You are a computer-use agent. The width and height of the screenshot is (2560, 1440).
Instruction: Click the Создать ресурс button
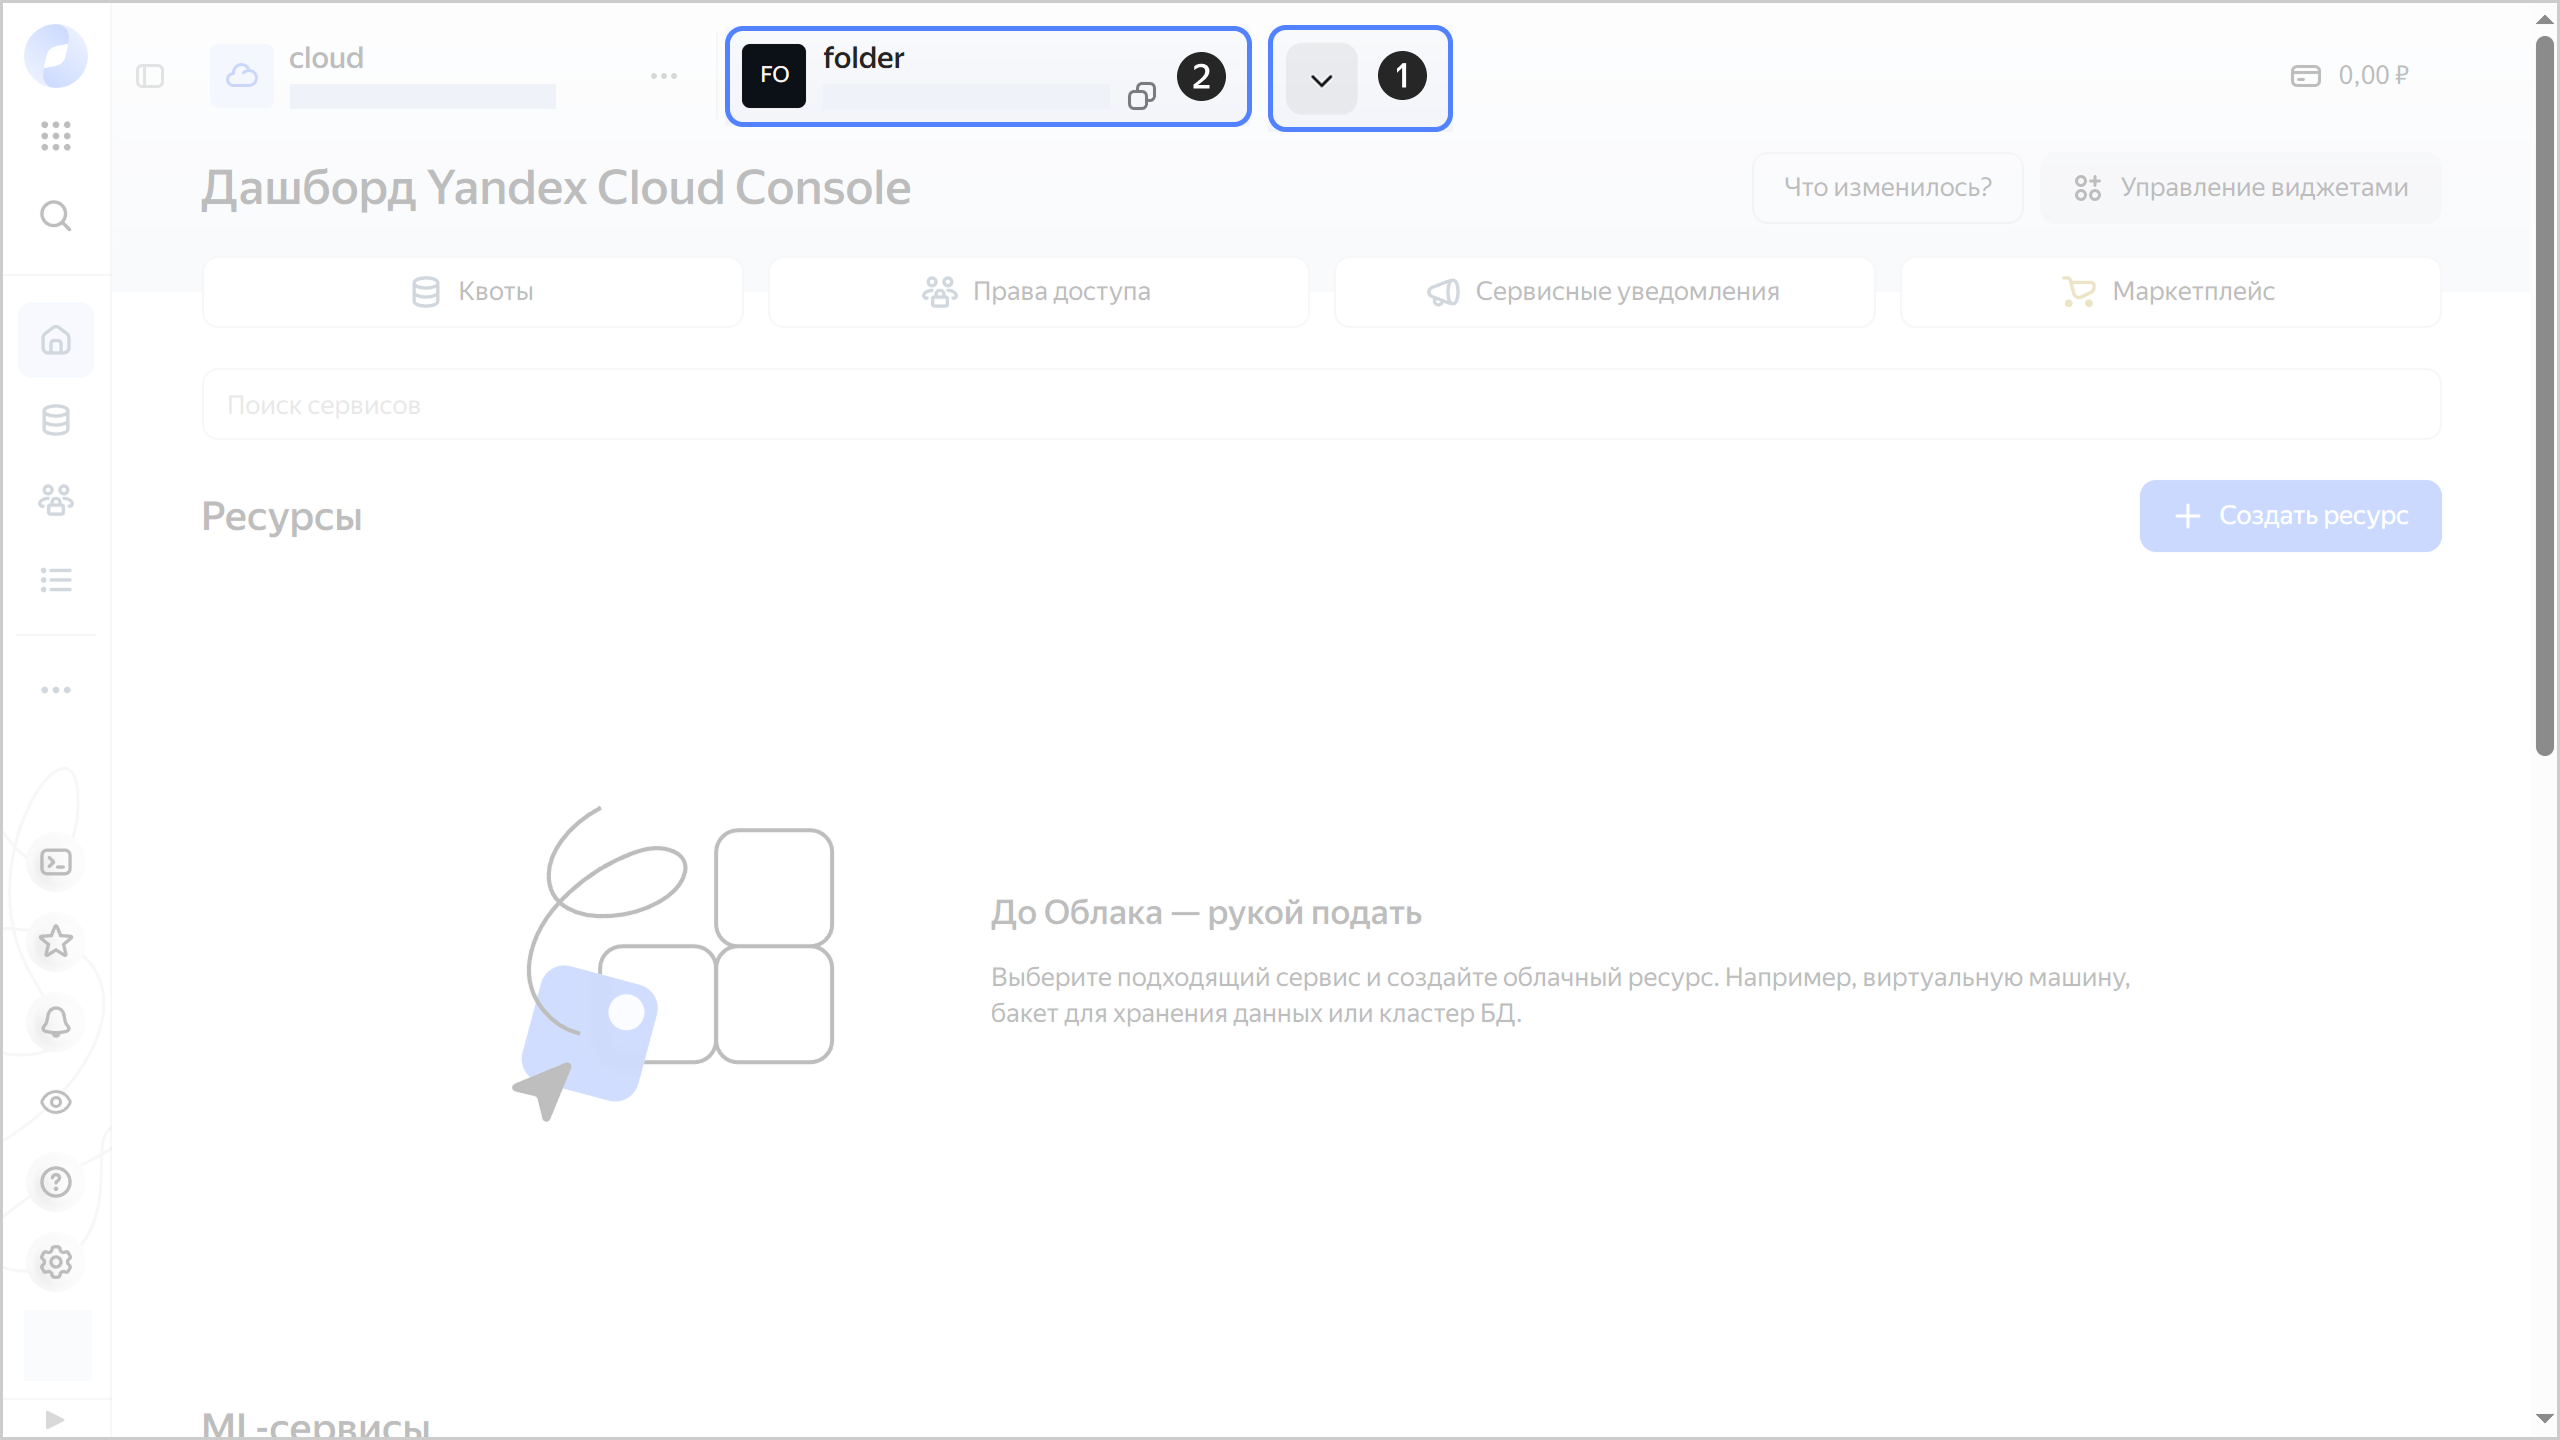[2290, 515]
